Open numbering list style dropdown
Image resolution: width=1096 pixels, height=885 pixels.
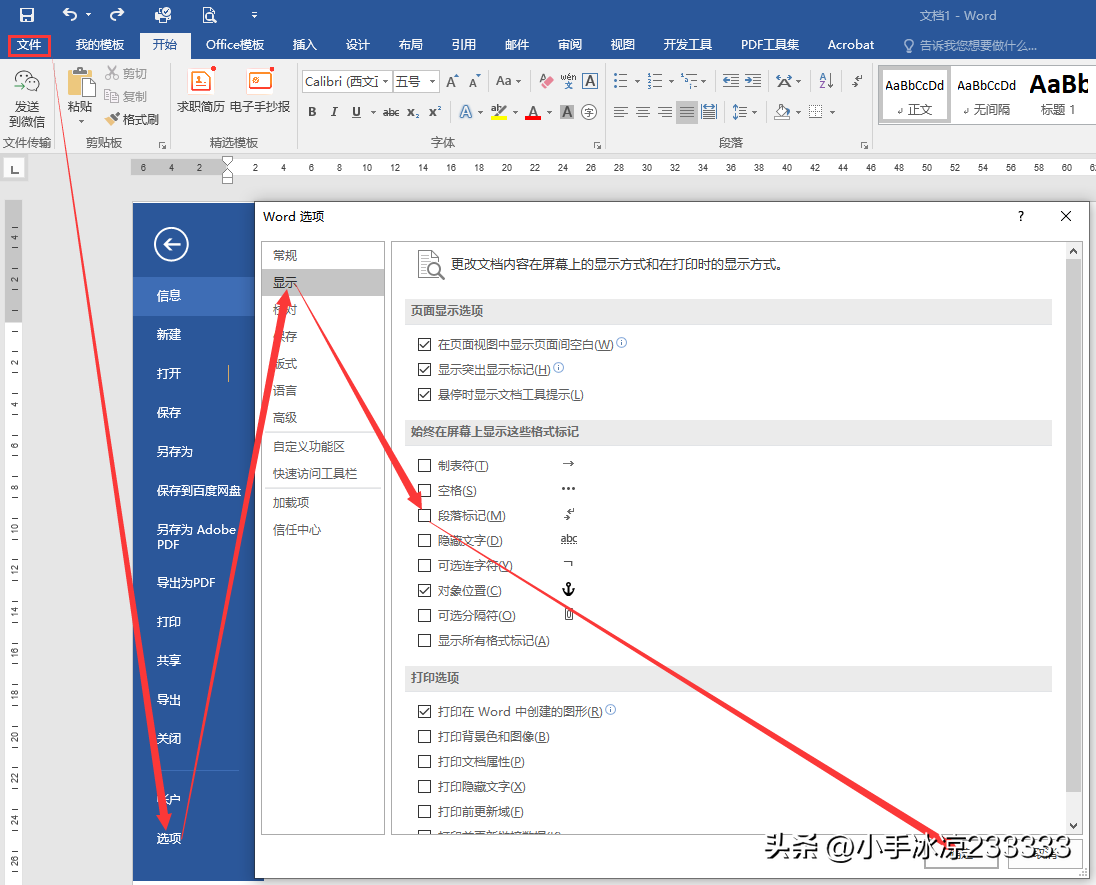tap(671, 81)
